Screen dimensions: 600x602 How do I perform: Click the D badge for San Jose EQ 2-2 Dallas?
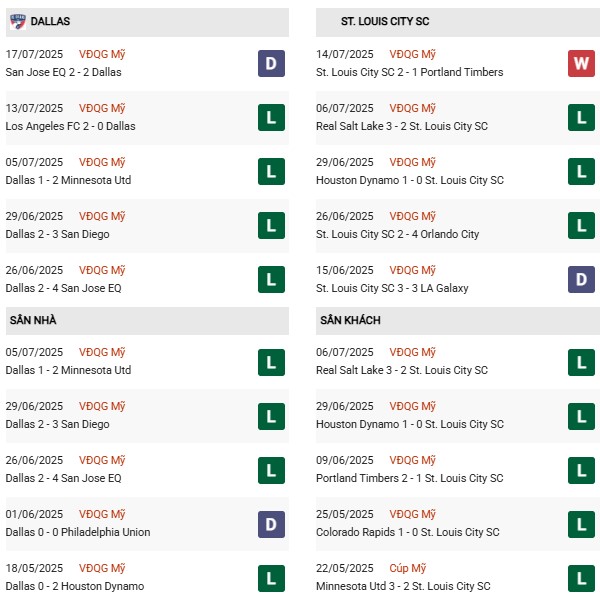271,64
